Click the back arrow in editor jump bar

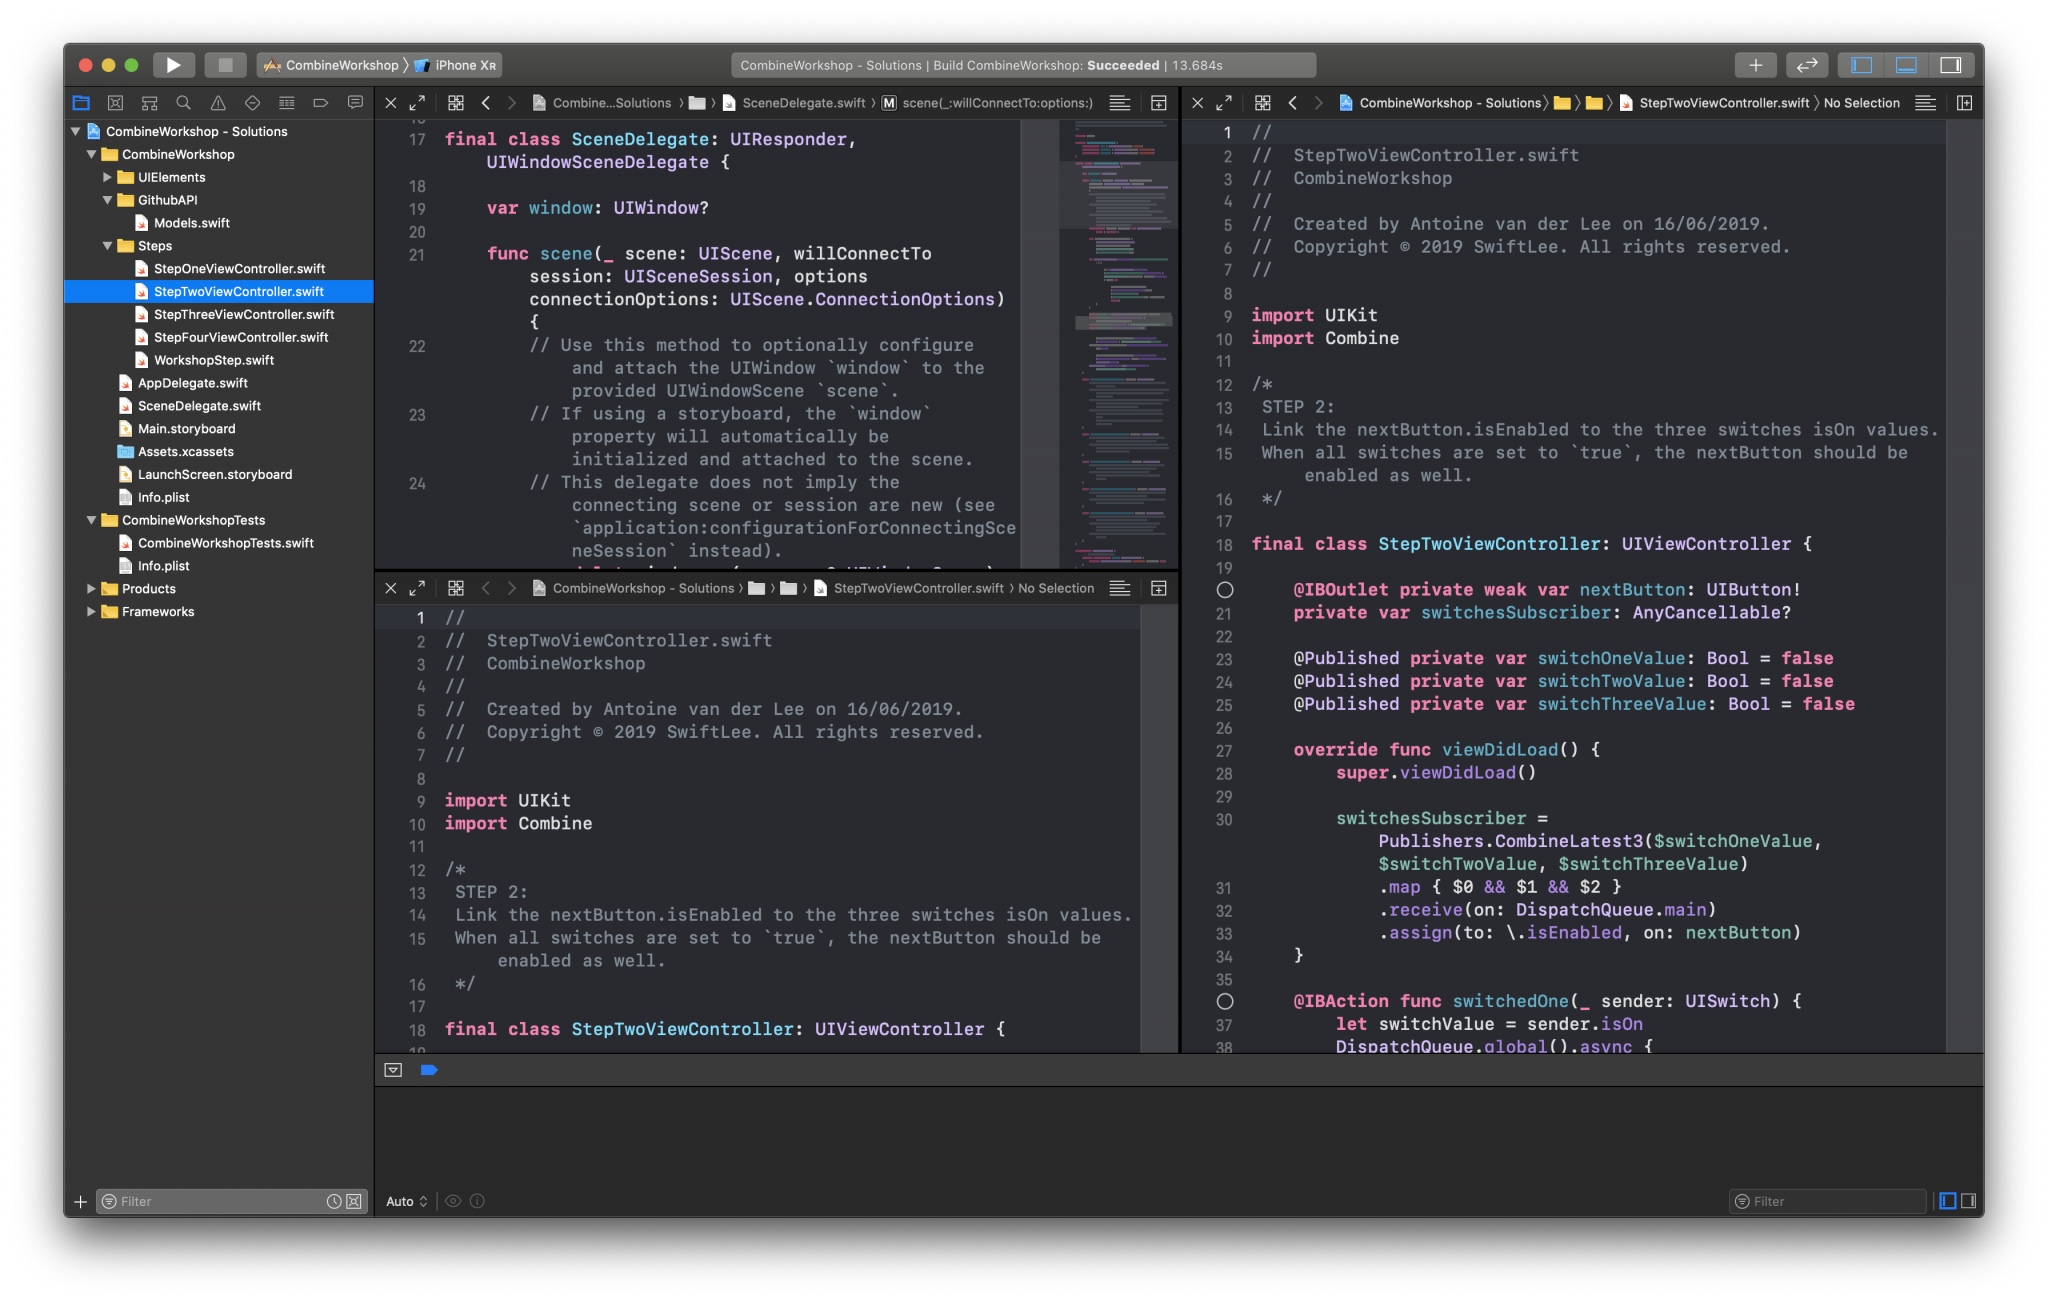point(486,102)
